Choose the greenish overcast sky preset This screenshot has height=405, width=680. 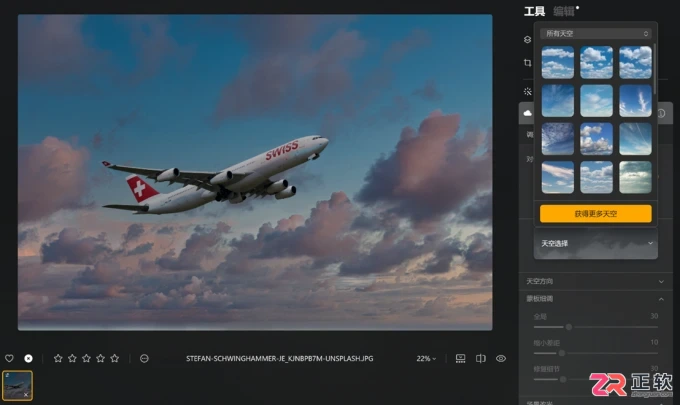coord(635,177)
